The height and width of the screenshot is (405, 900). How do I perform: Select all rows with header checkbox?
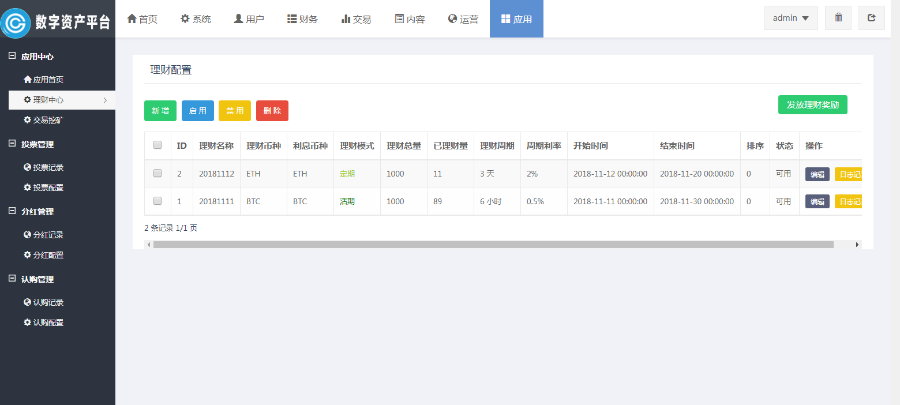tap(157, 145)
